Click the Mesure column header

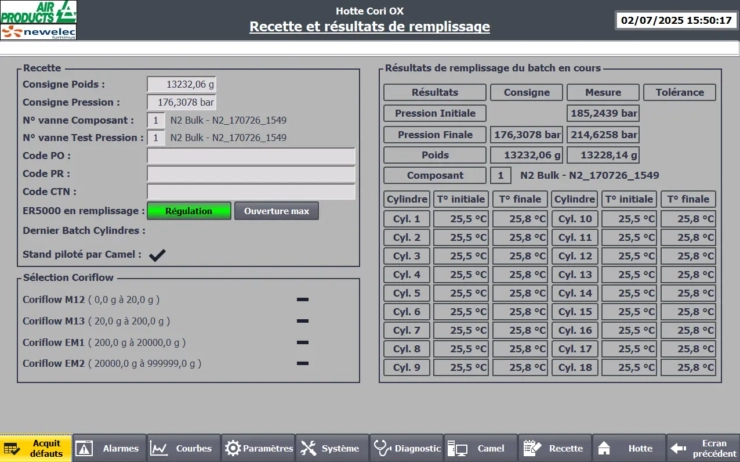pyautogui.click(x=603, y=92)
